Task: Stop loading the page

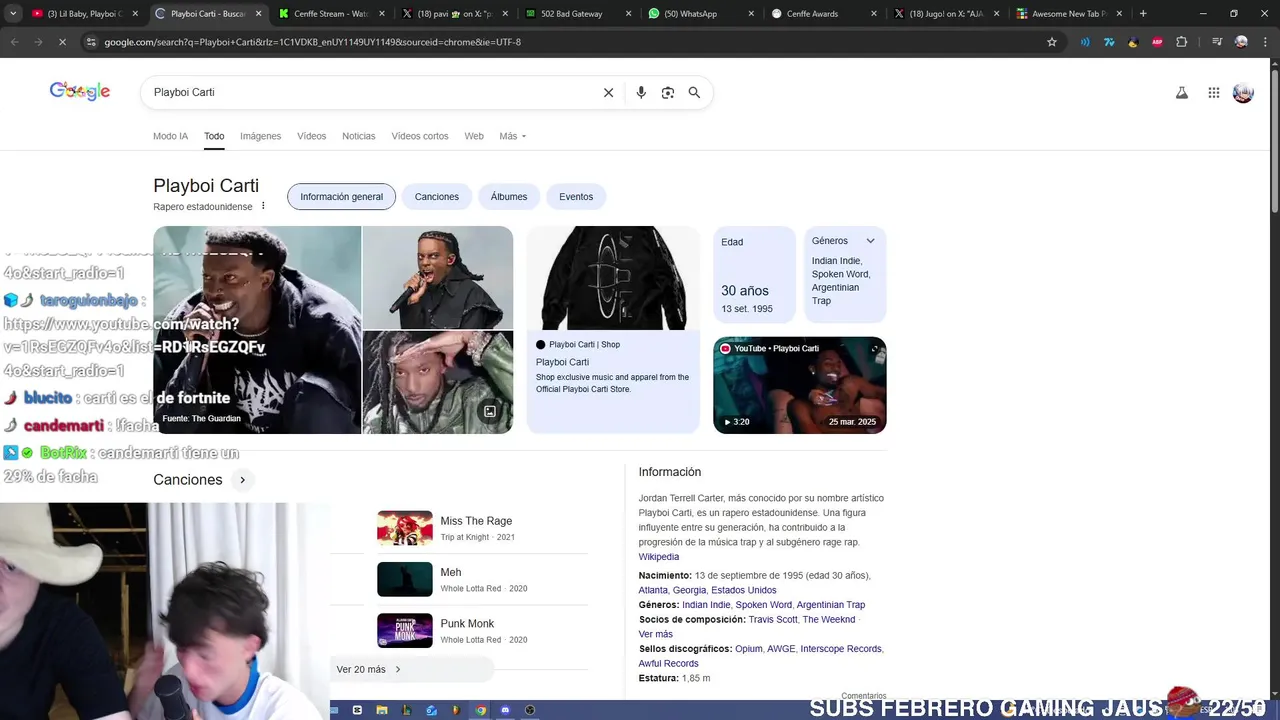Action: [61, 42]
